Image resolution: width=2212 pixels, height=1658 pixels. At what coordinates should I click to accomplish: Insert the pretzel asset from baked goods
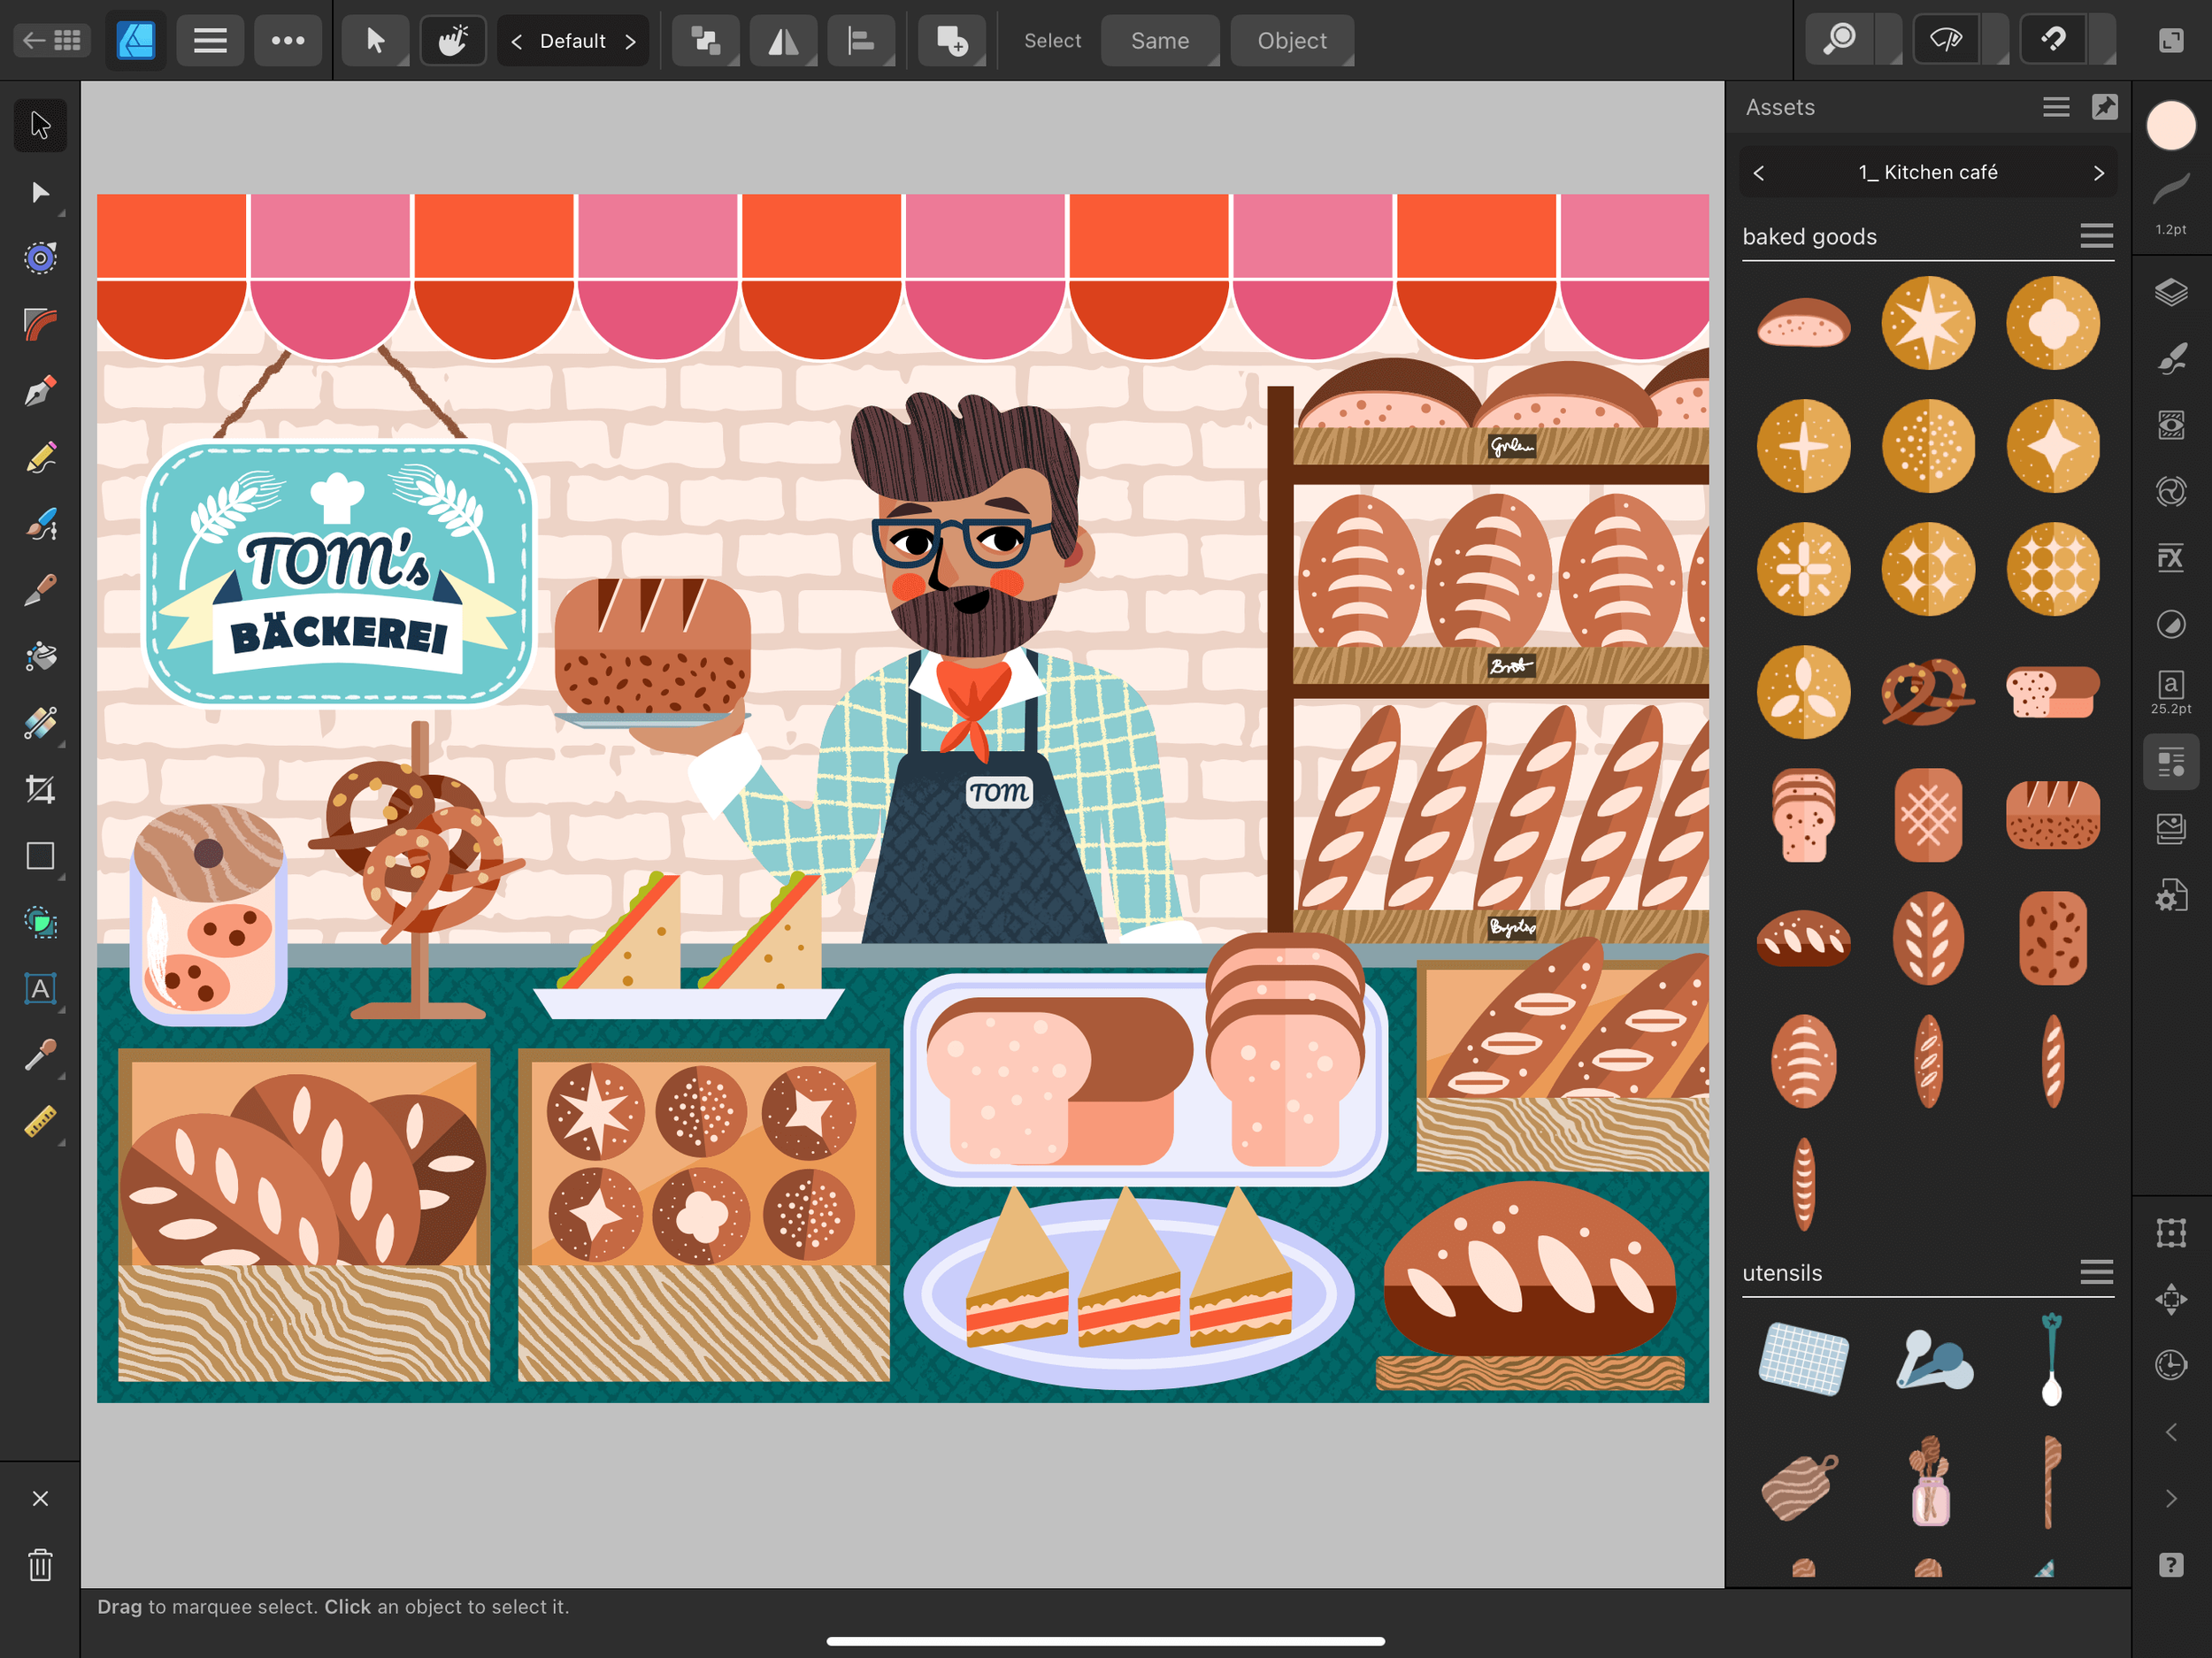pyautogui.click(x=1927, y=691)
